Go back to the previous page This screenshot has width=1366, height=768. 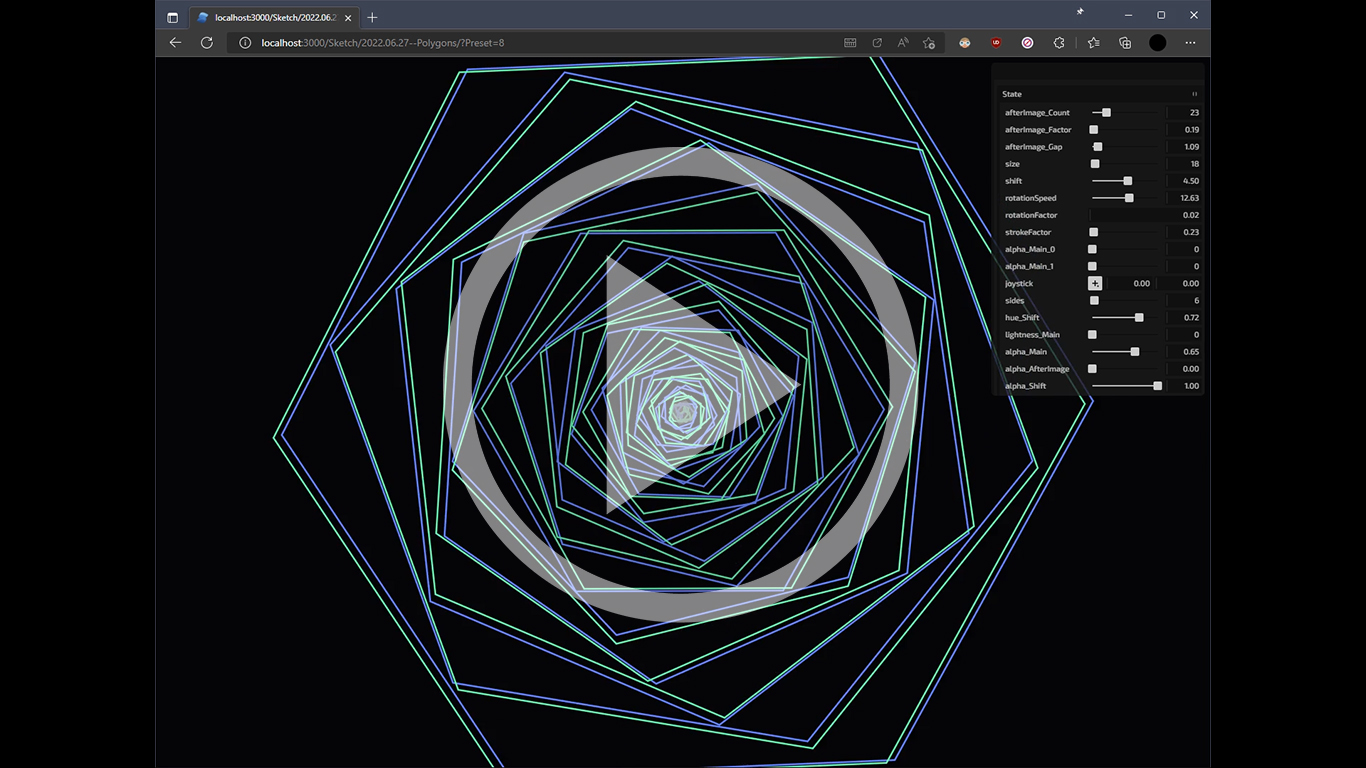click(175, 43)
